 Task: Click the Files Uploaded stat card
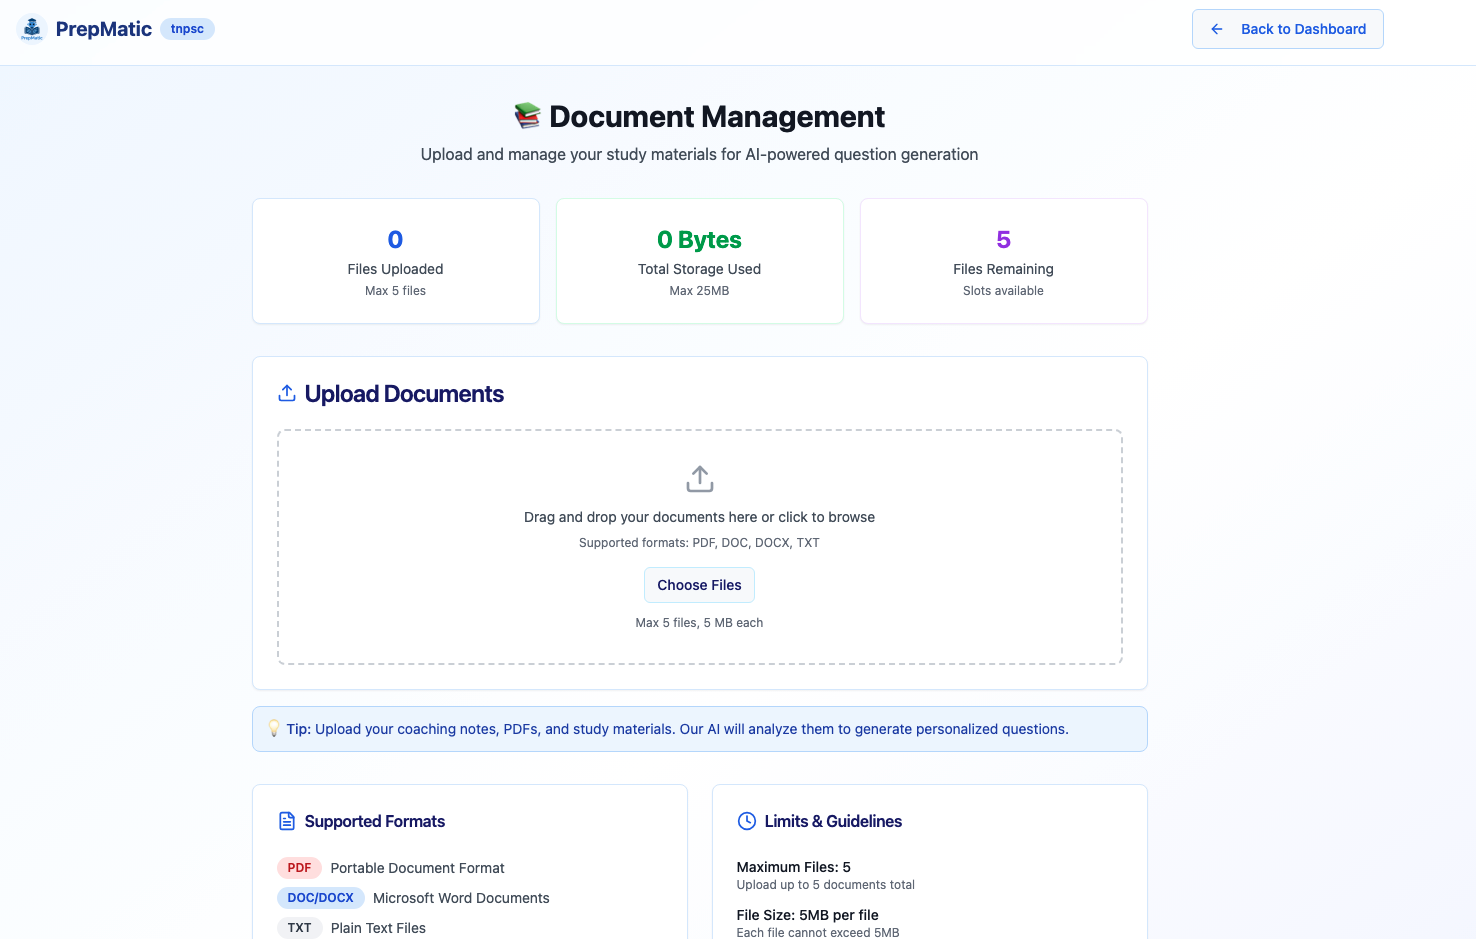395,260
